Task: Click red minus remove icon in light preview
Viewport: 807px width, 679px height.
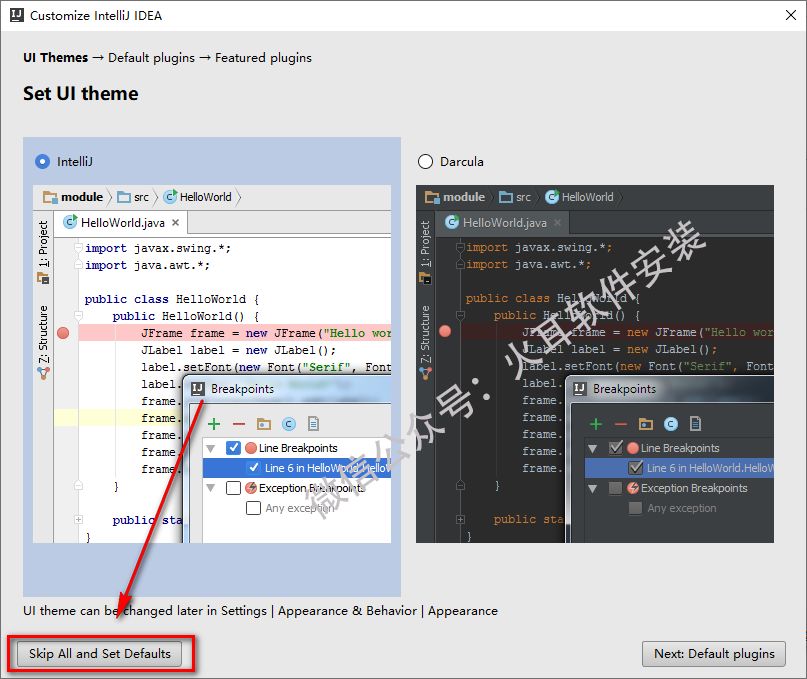Action: [x=239, y=424]
